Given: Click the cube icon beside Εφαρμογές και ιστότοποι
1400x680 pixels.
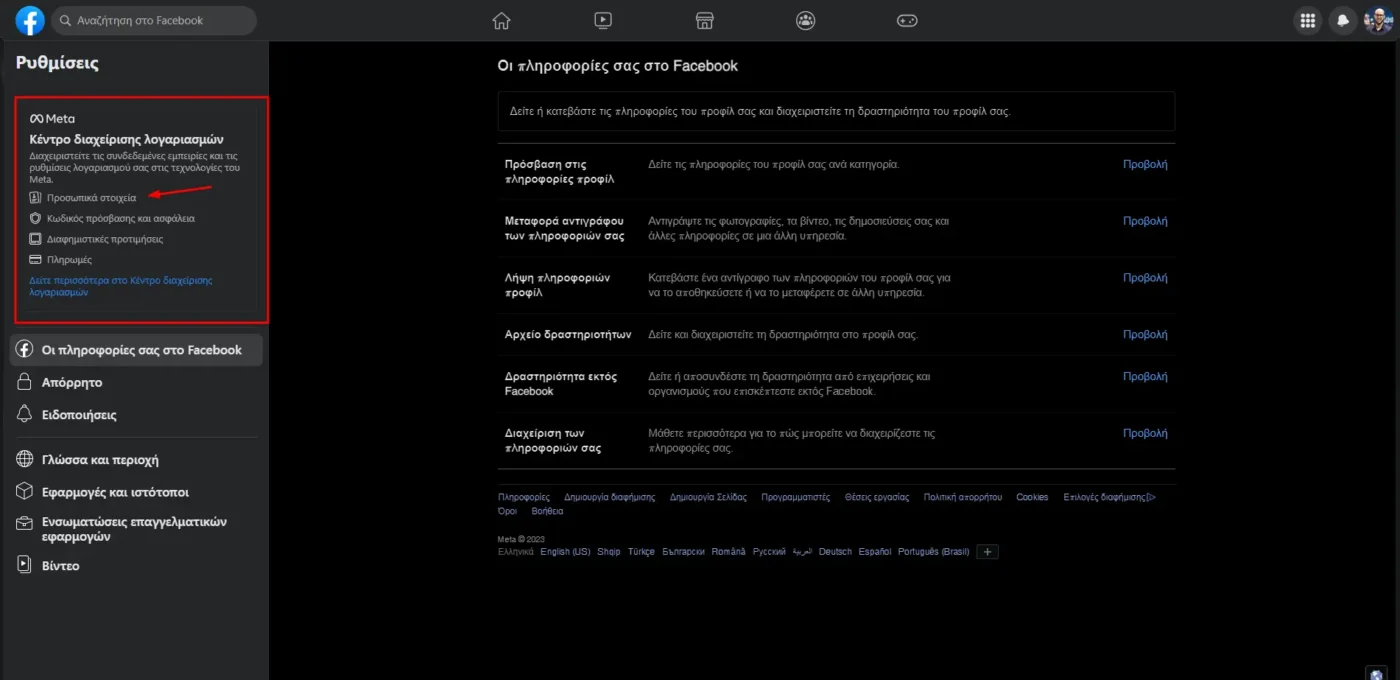Looking at the screenshot, I should (x=25, y=492).
